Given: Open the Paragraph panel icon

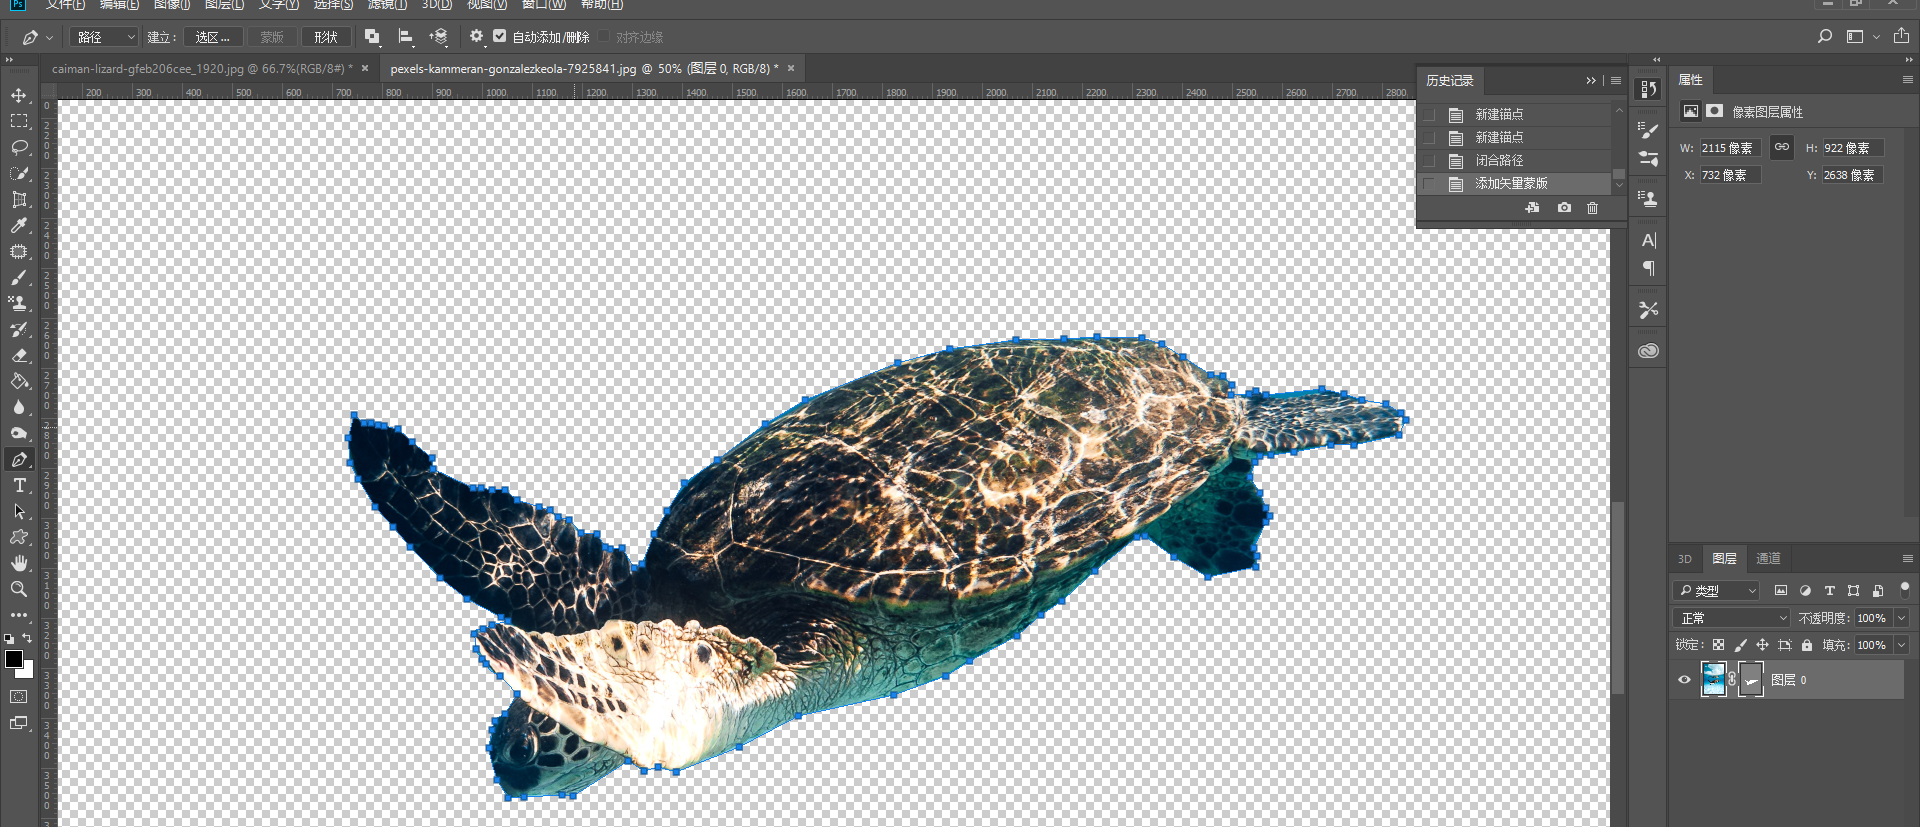Looking at the screenshot, I should tap(1648, 268).
